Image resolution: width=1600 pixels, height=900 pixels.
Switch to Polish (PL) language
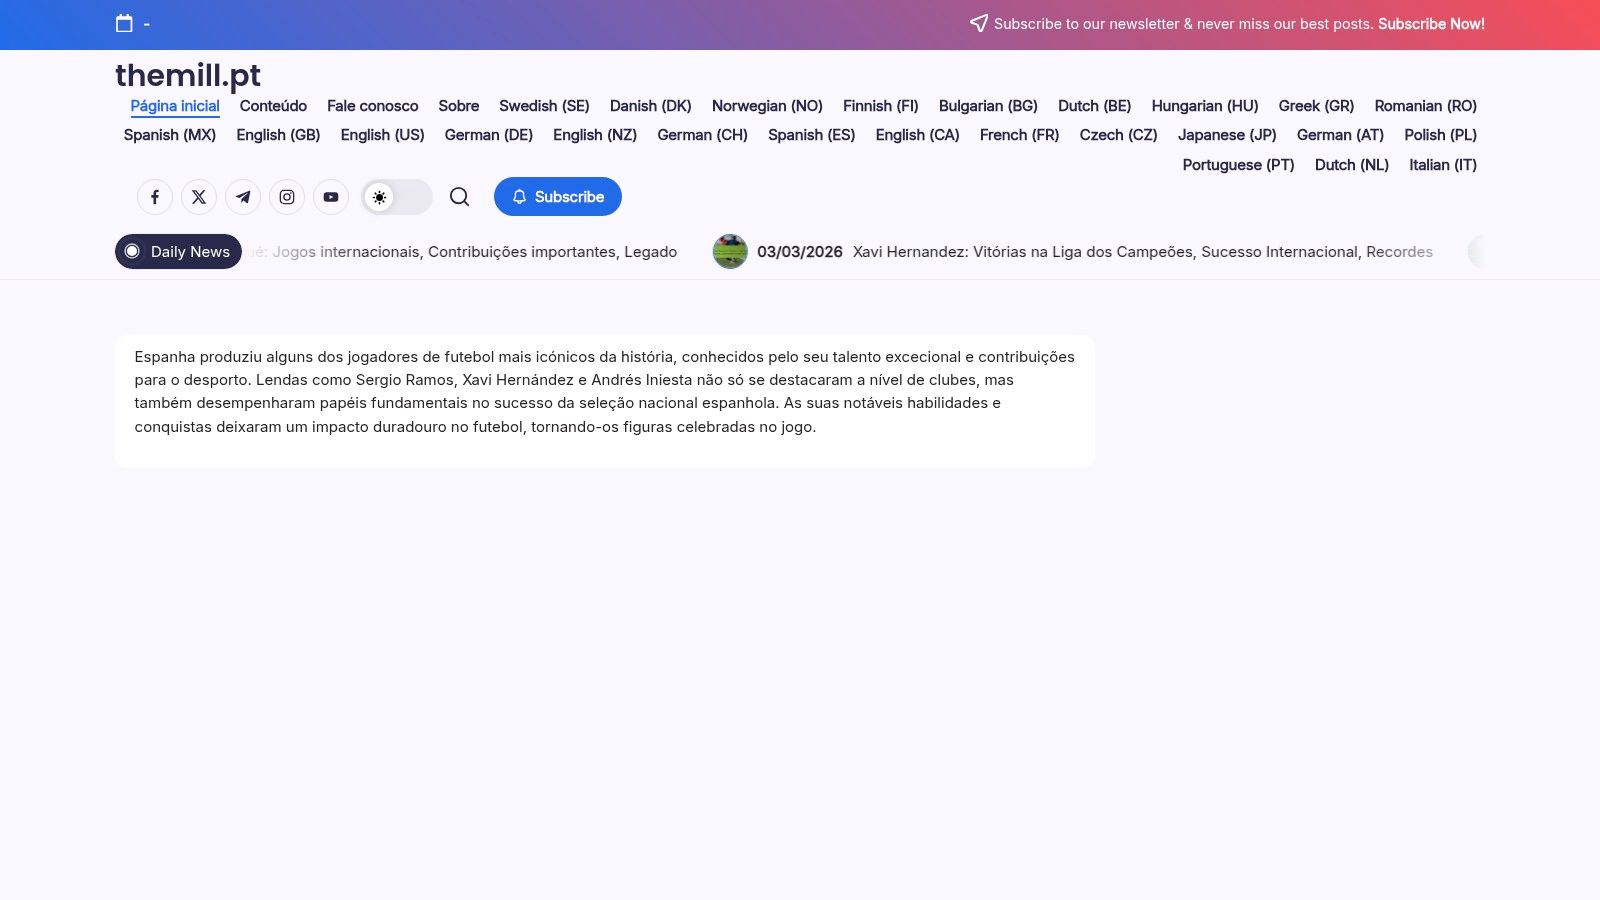pyautogui.click(x=1440, y=135)
